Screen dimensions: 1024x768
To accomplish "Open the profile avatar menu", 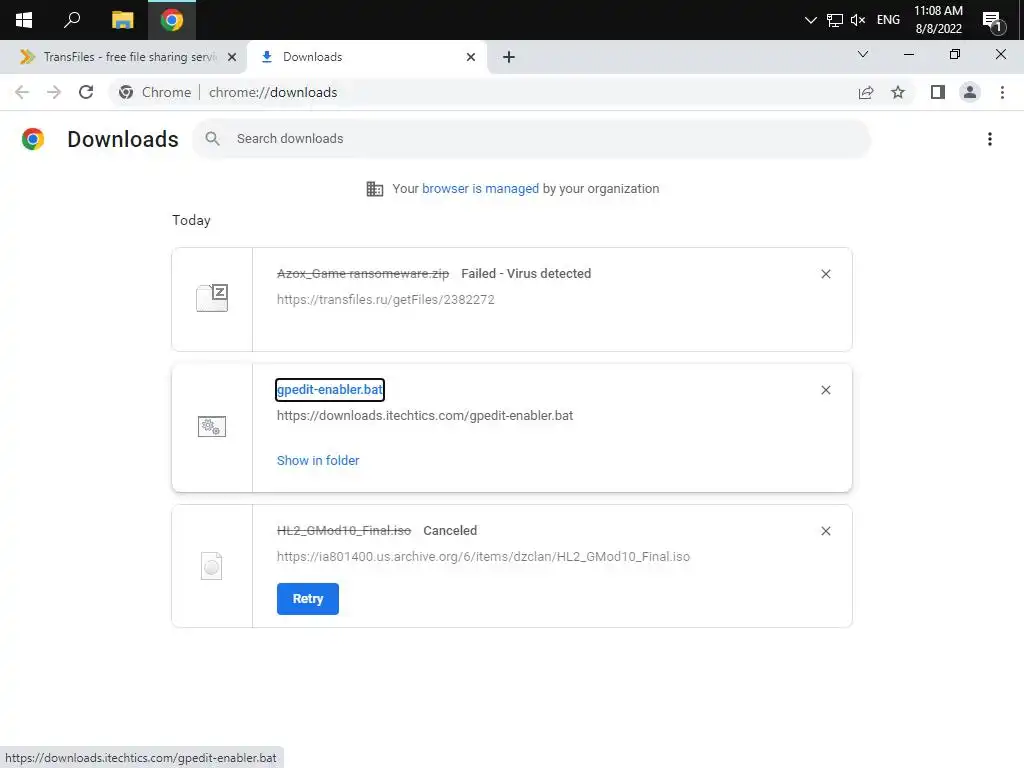I will pos(970,92).
